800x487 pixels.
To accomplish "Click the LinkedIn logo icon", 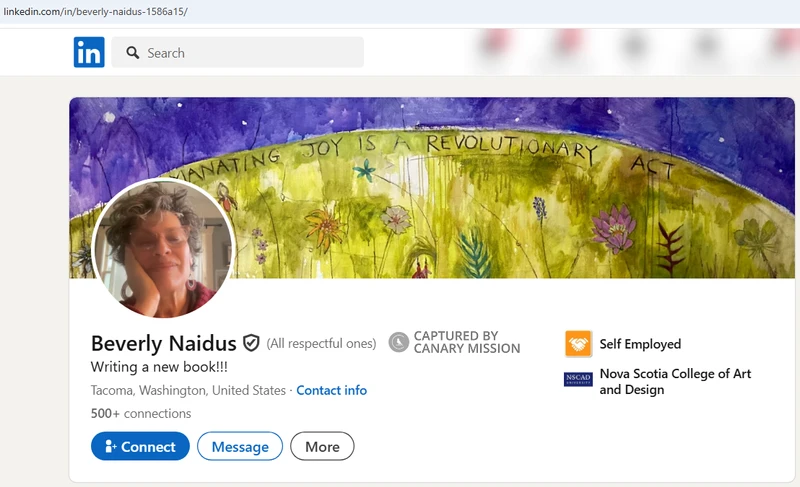I will pyautogui.click(x=89, y=52).
